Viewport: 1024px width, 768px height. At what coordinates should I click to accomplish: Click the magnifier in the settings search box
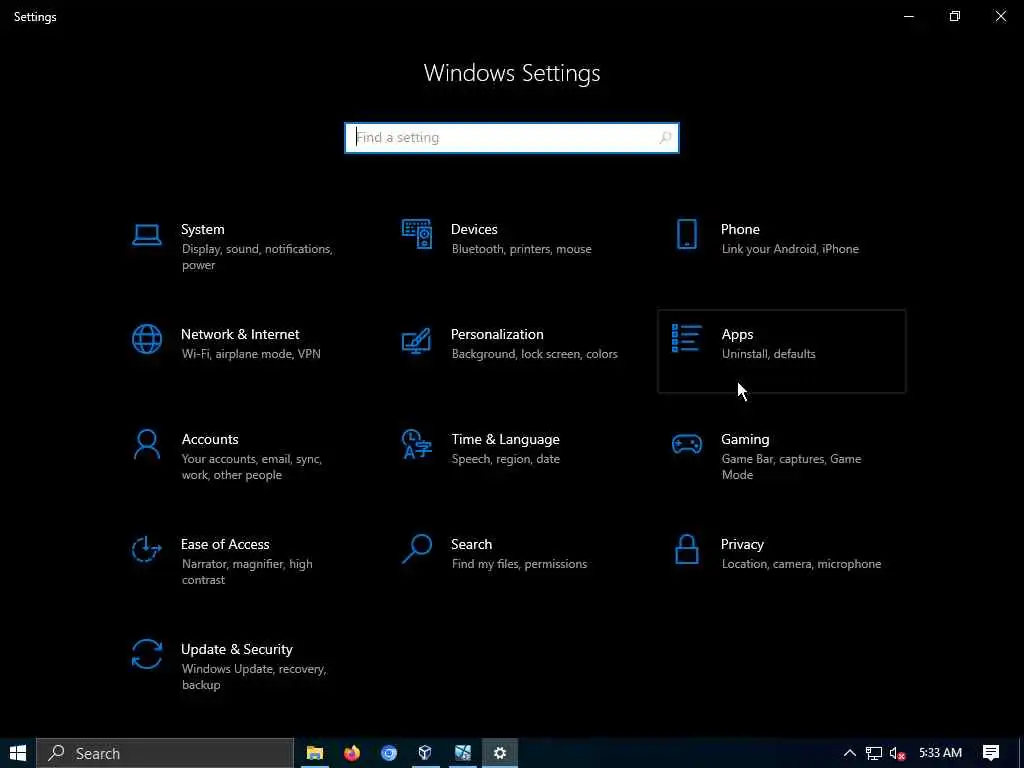[665, 138]
